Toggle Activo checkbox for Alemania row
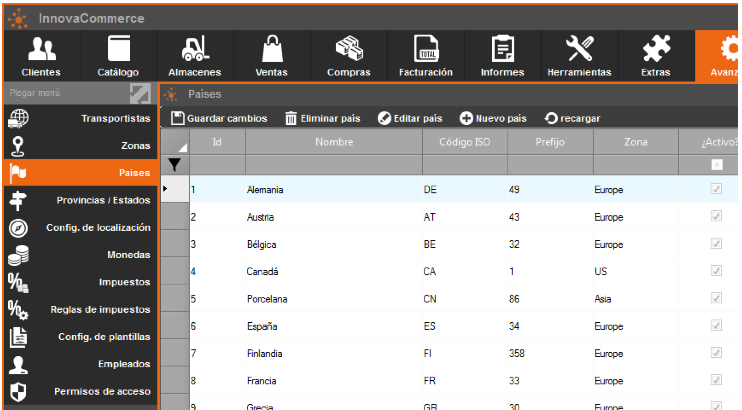This screenshot has height=410, width=742. point(715,189)
